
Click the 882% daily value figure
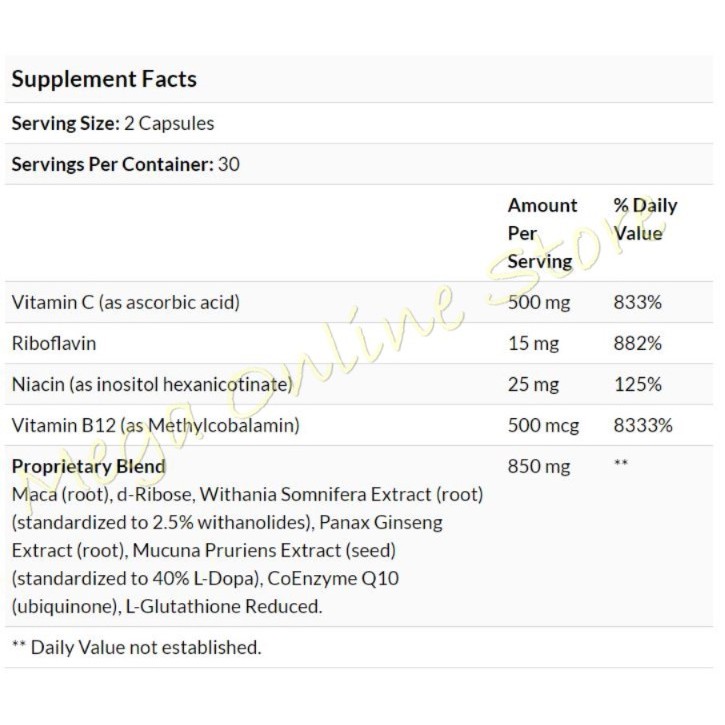pos(637,343)
